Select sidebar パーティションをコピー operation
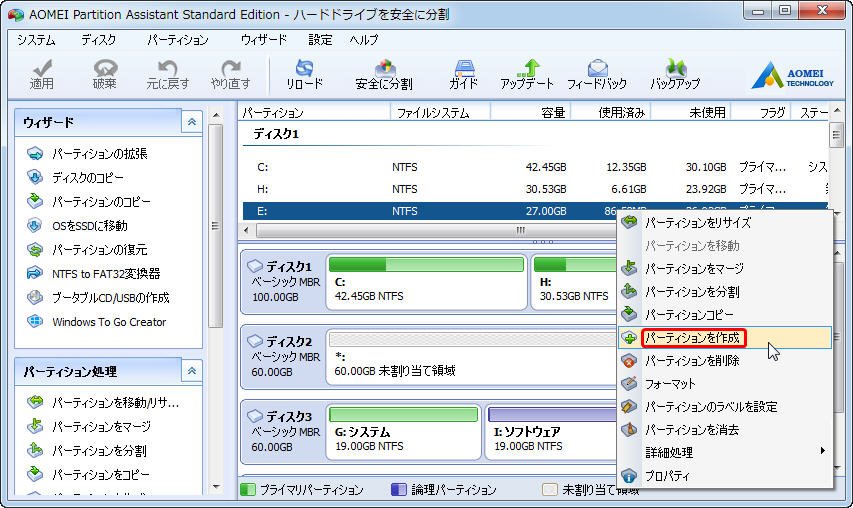This screenshot has height=508, width=853. tap(89, 474)
